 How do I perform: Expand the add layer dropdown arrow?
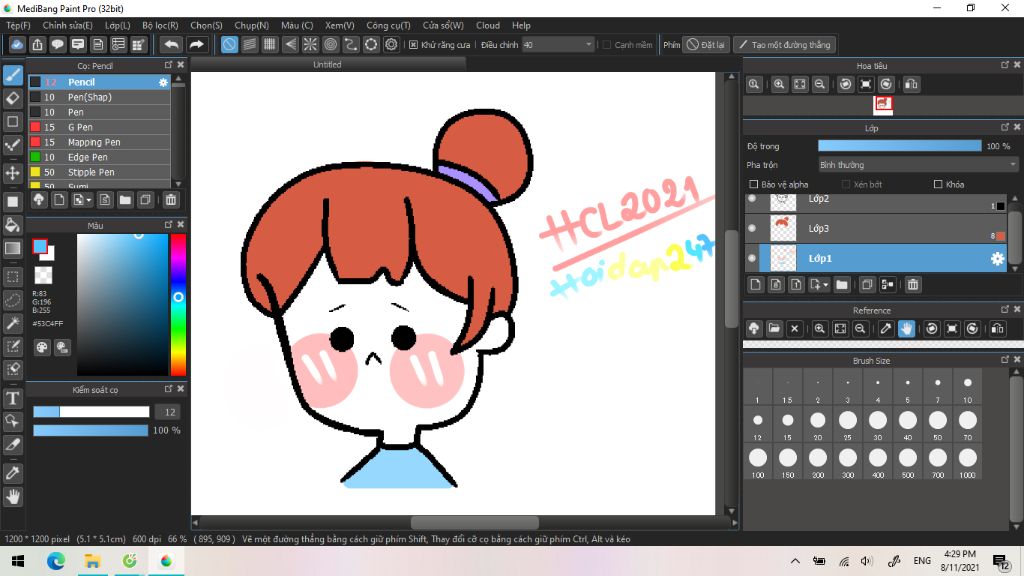[825, 285]
